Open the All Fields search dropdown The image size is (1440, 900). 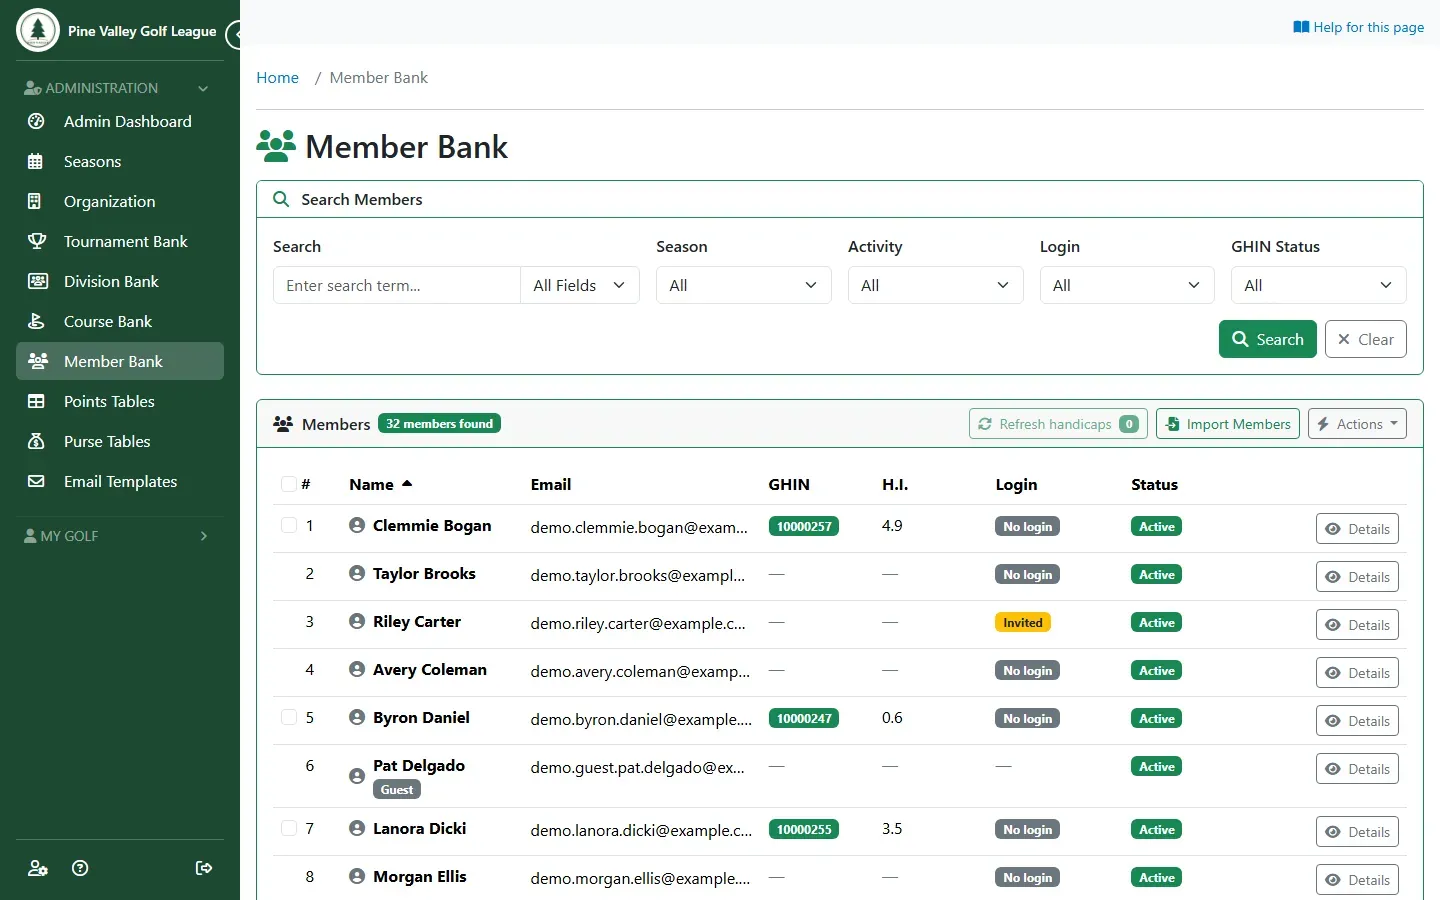580,285
